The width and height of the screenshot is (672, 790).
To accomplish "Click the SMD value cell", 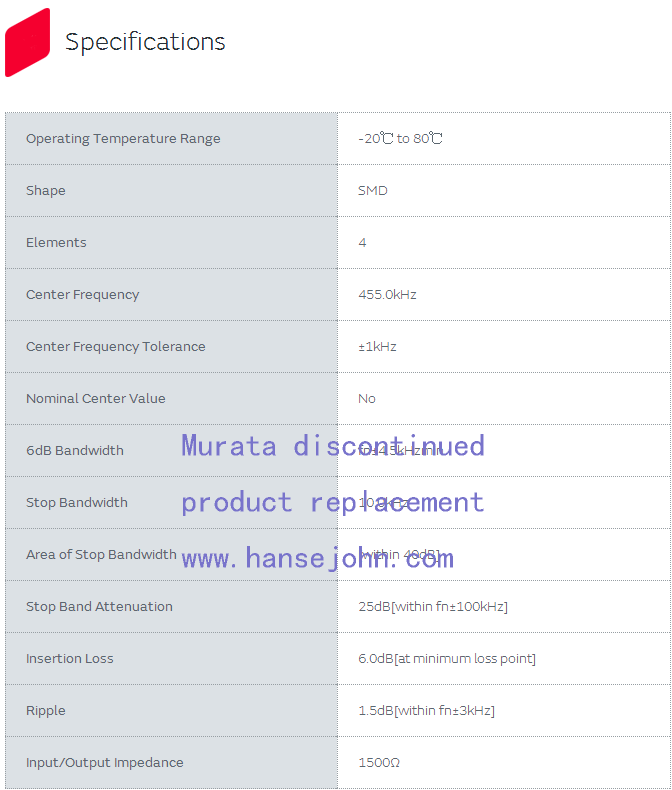I will [x=373, y=191].
